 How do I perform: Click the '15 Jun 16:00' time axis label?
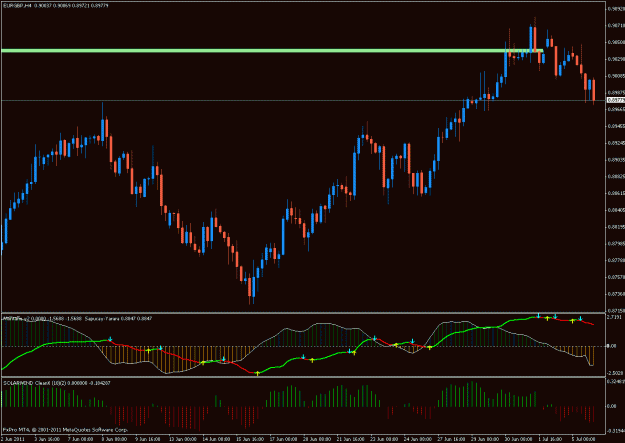pos(250,439)
